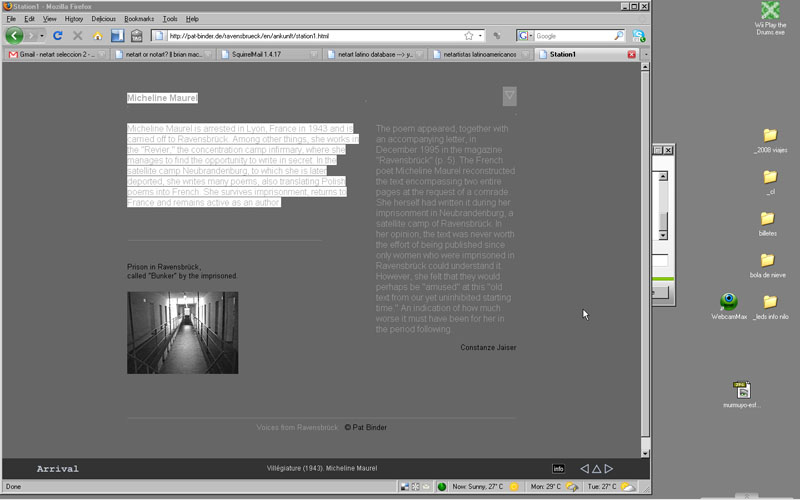Click the info icon in footer

coord(558,468)
